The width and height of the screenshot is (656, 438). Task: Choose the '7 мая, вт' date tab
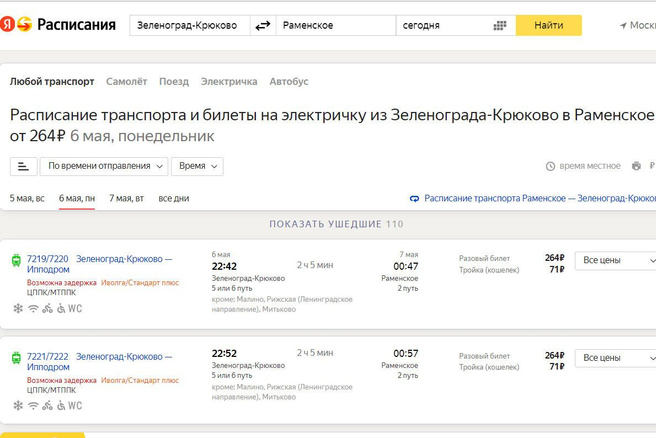click(x=126, y=198)
